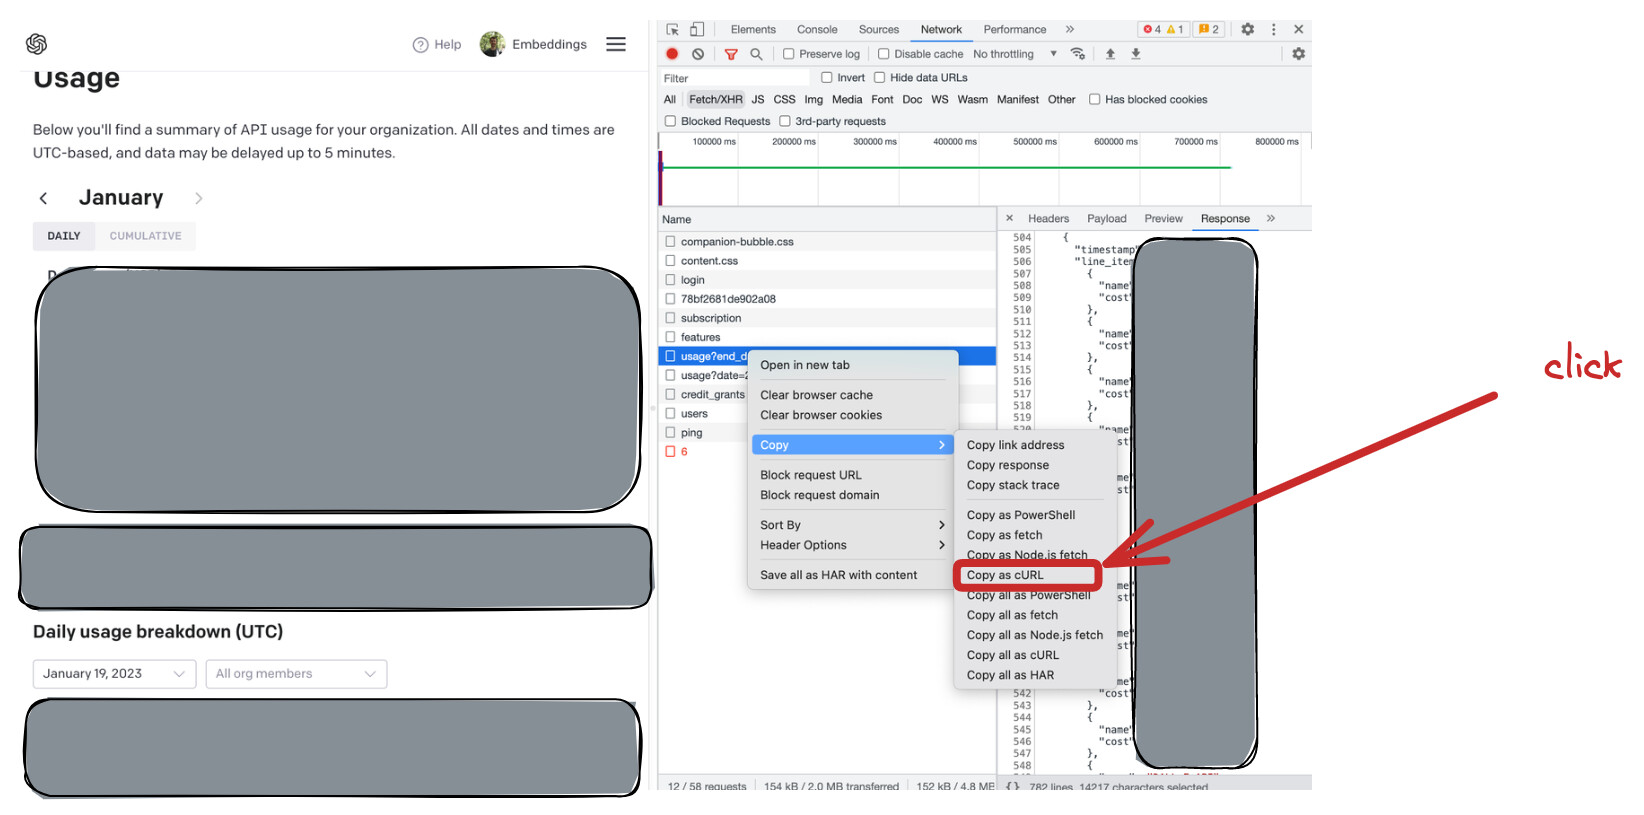The image size is (1644, 815).
Task: Tick the Hide data URLs checkbox
Action: 880,78
